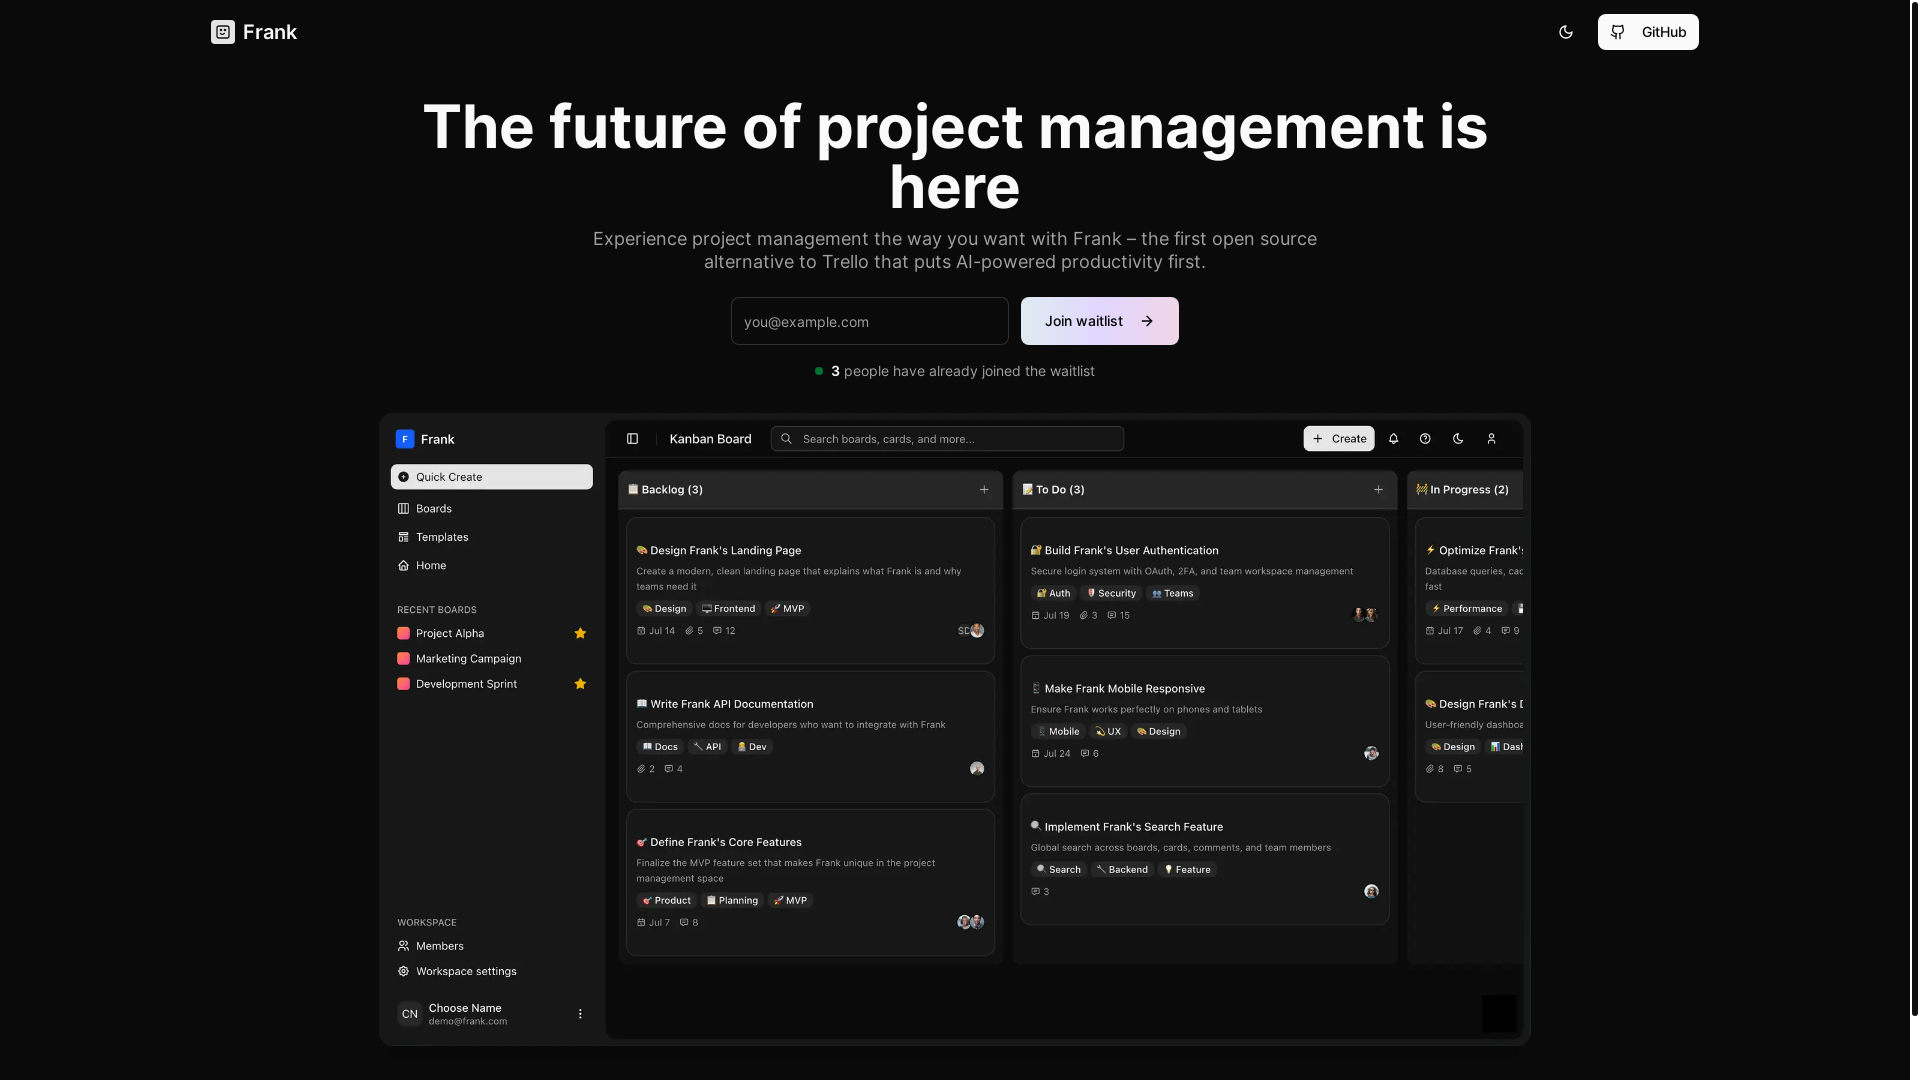Open the Implement Frank's Search Feature card
The height and width of the screenshot is (1080, 1920).
tap(1205, 858)
